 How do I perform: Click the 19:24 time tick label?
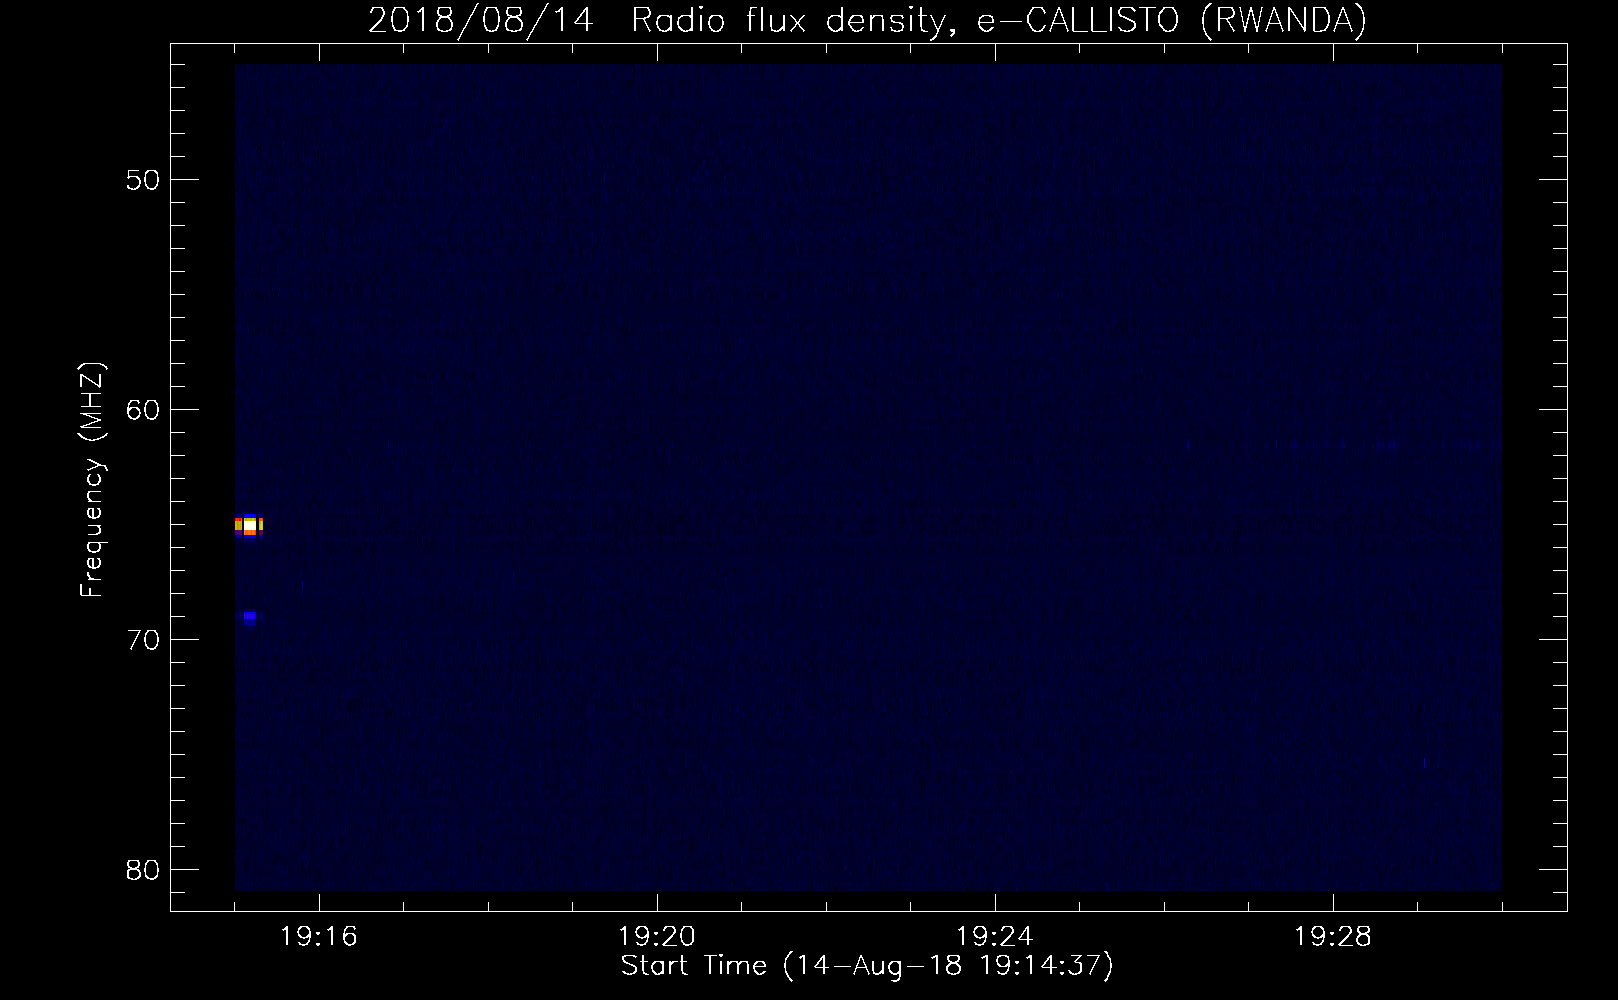(995, 937)
